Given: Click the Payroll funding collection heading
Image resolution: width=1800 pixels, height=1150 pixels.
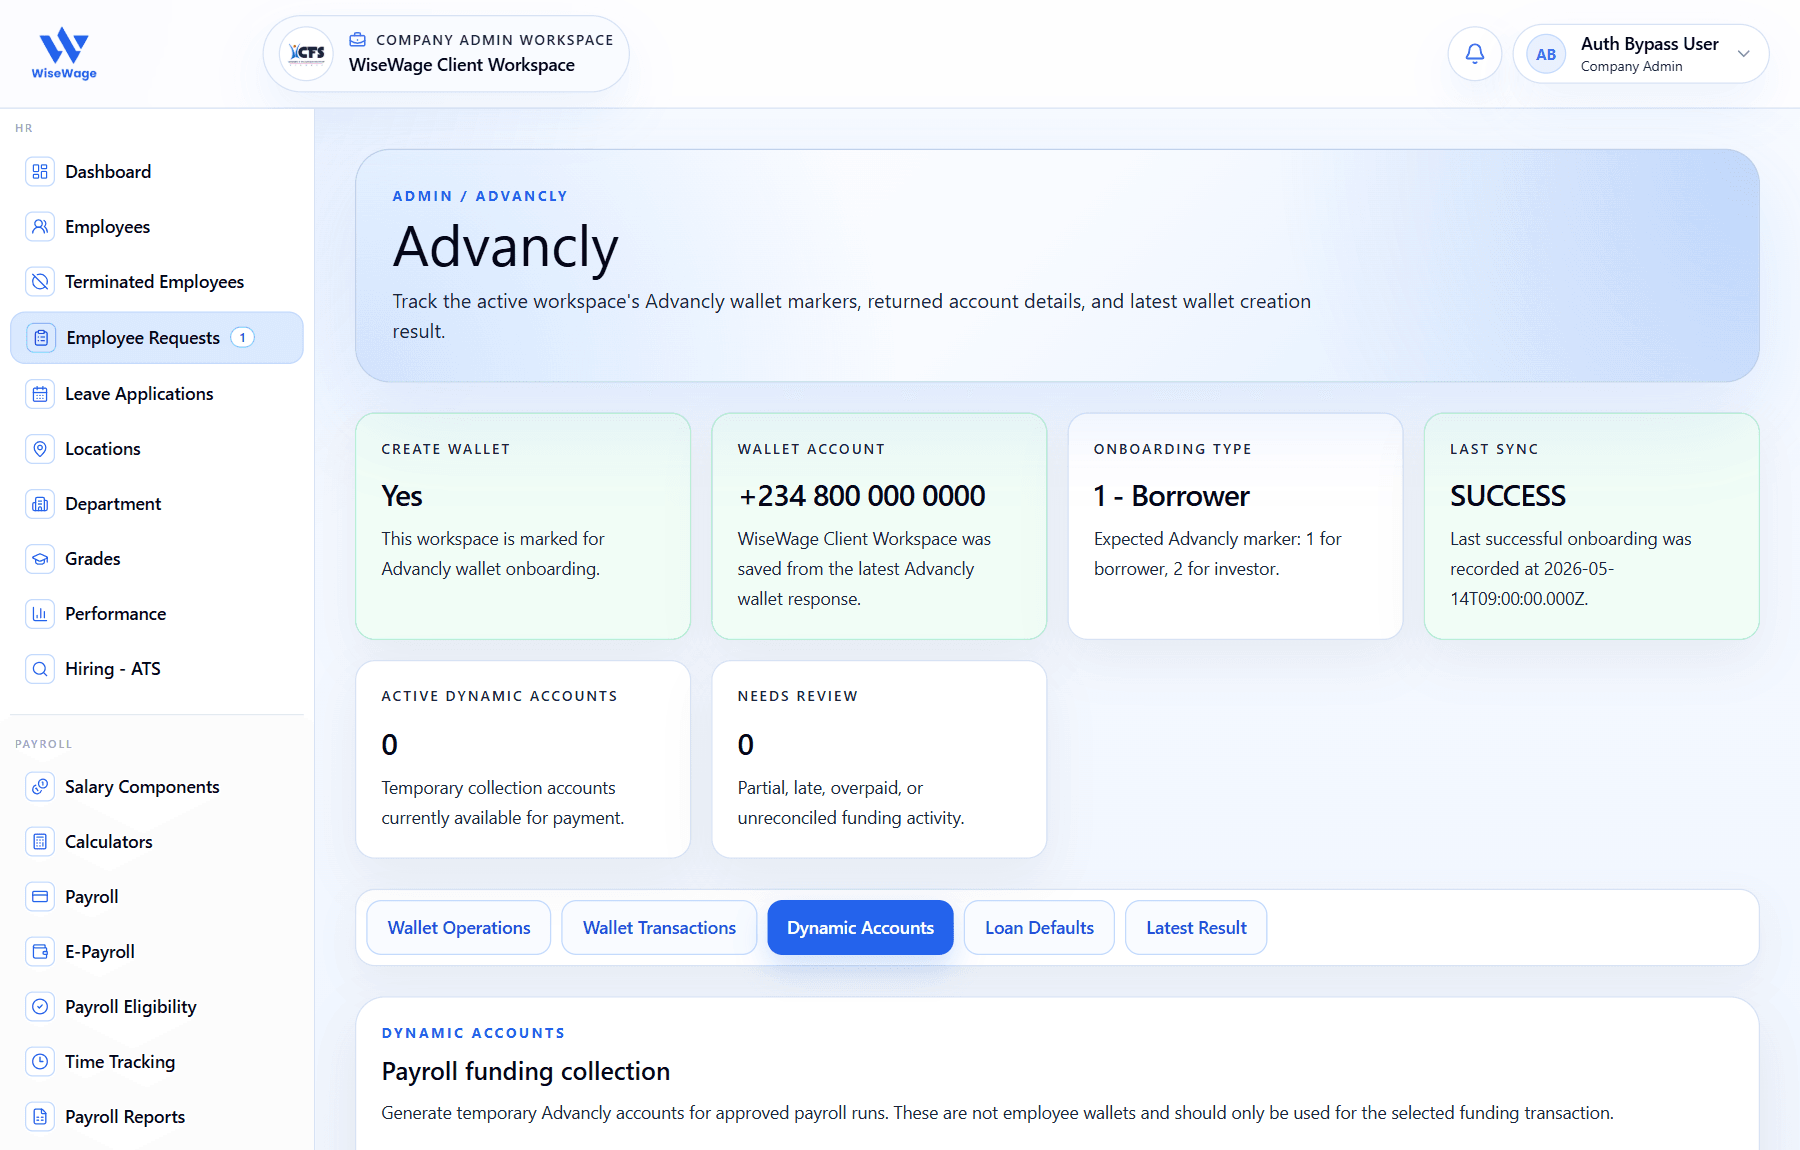Looking at the screenshot, I should click(526, 1071).
